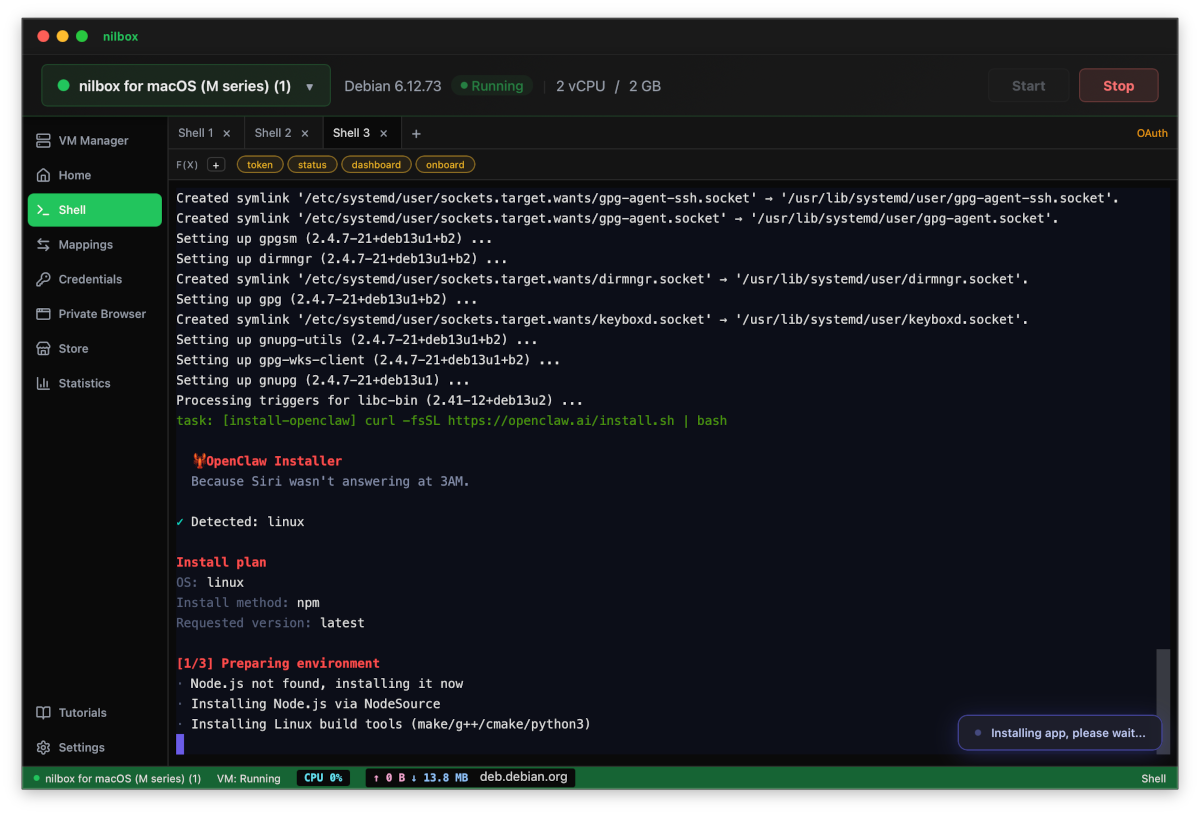Add a new function with the F(X) plus
This screenshot has height=815, width=1200.
[x=215, y=164]
